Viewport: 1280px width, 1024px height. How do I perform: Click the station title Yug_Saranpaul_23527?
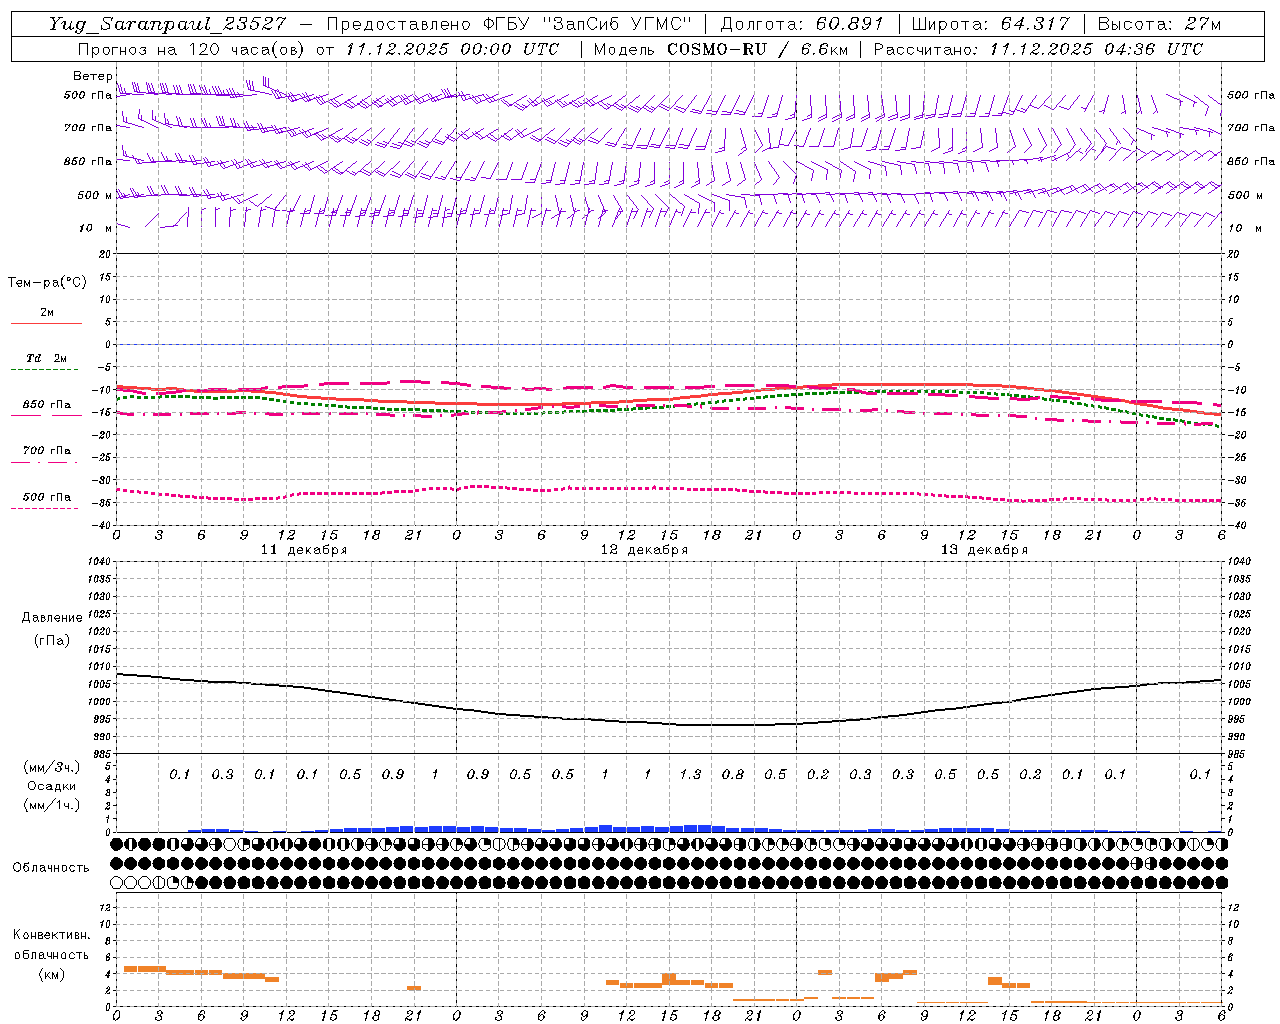coord(167,24)
